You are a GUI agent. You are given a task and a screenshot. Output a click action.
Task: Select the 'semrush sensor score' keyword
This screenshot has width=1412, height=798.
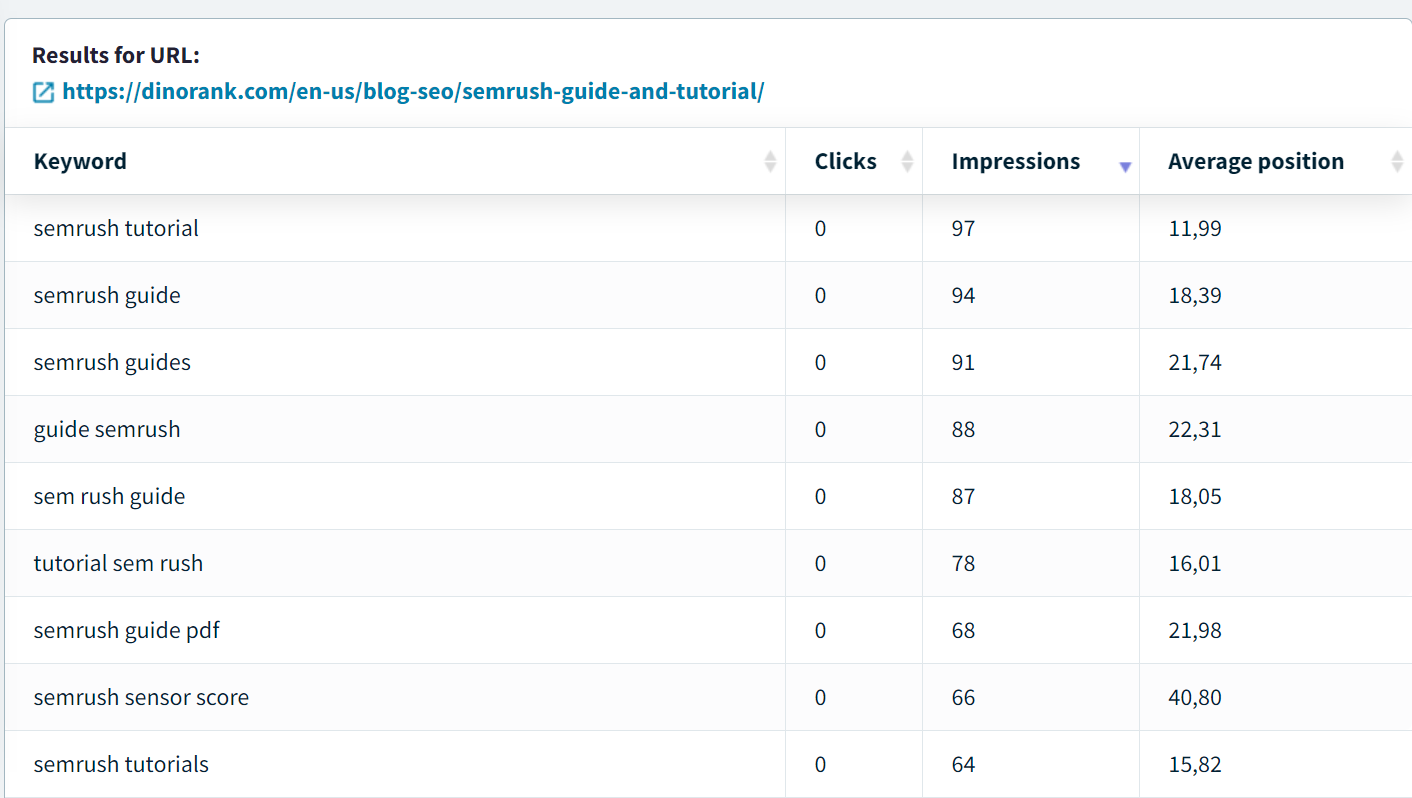[141, 697]
